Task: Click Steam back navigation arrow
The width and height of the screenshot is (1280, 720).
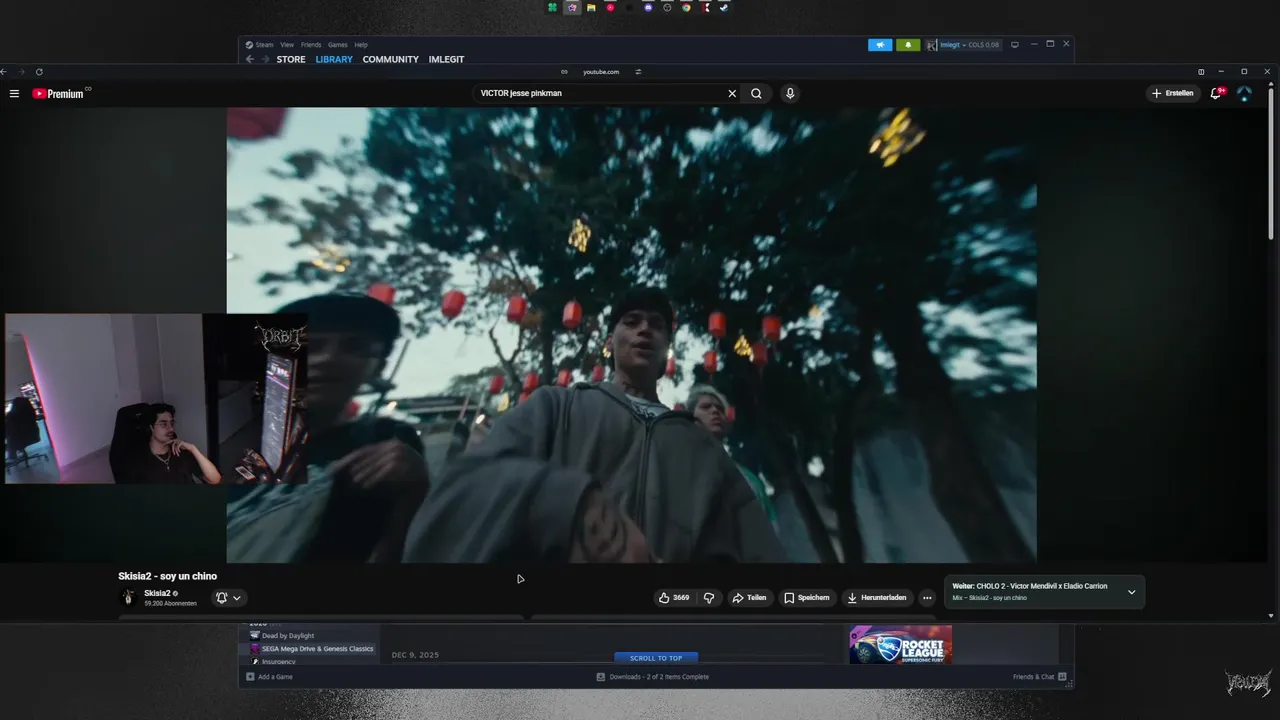Action: pyautogui.click(x=250, y=60)
